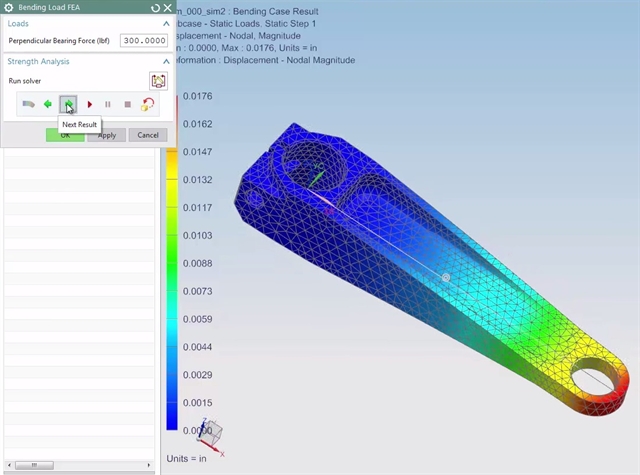Click the 'Displacement - Nodal, Magnitude' text line
Screen dimensions: 640x475
click(x=237, y=36)
